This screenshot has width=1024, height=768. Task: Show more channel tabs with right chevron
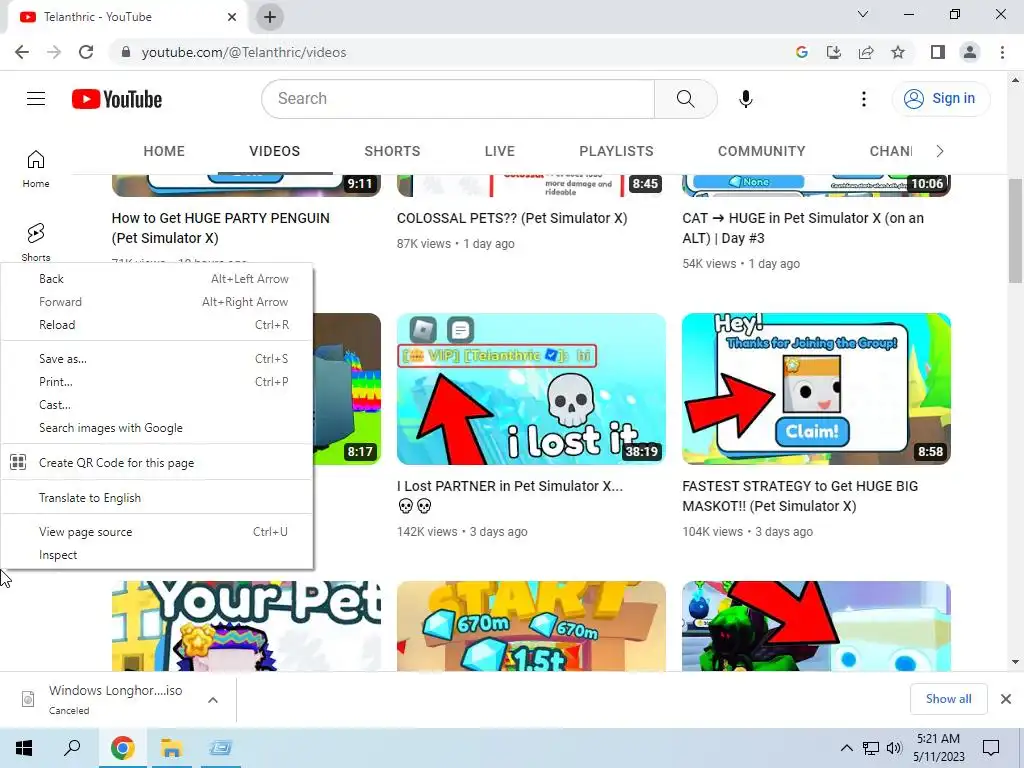939,151
